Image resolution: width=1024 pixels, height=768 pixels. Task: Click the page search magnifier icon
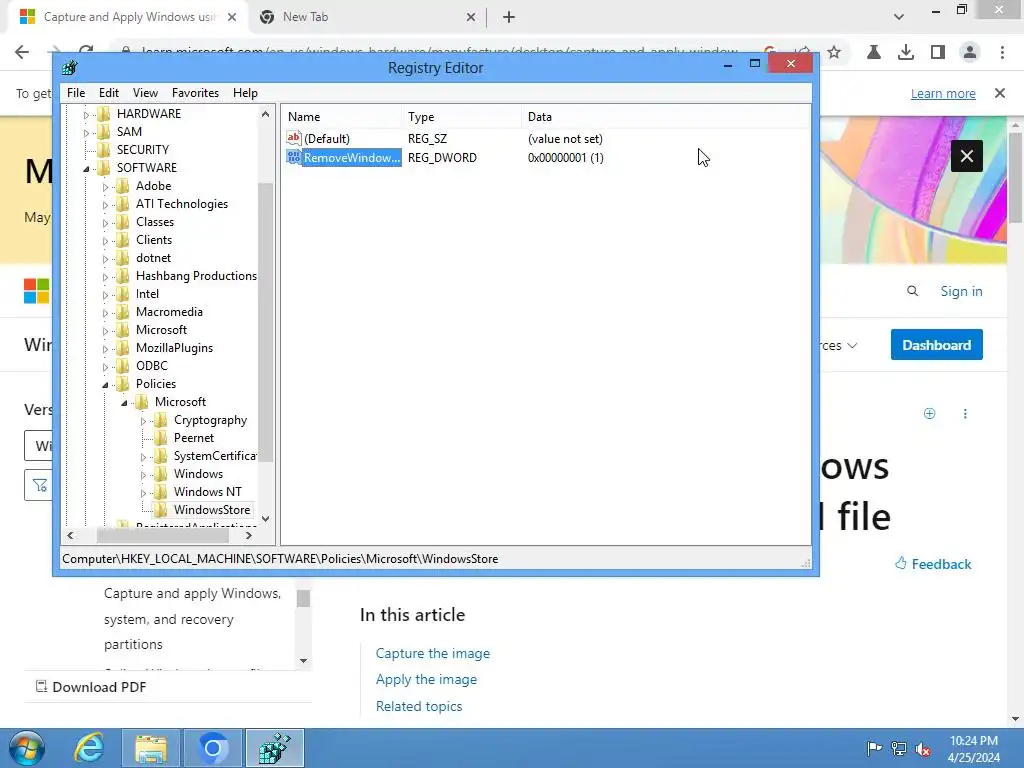(912, 291)
